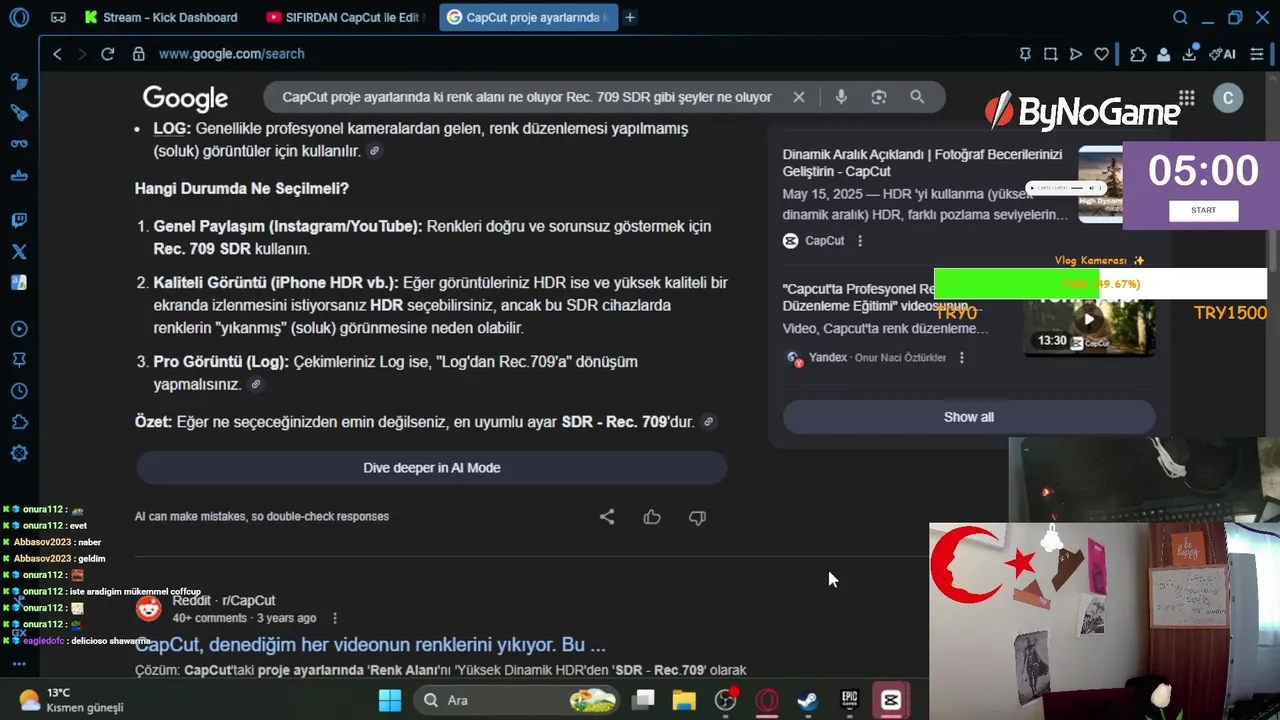This screenshot has width=1280, height=720.
Task: Open Twitch in Opera sidebar
Action: 19,220
